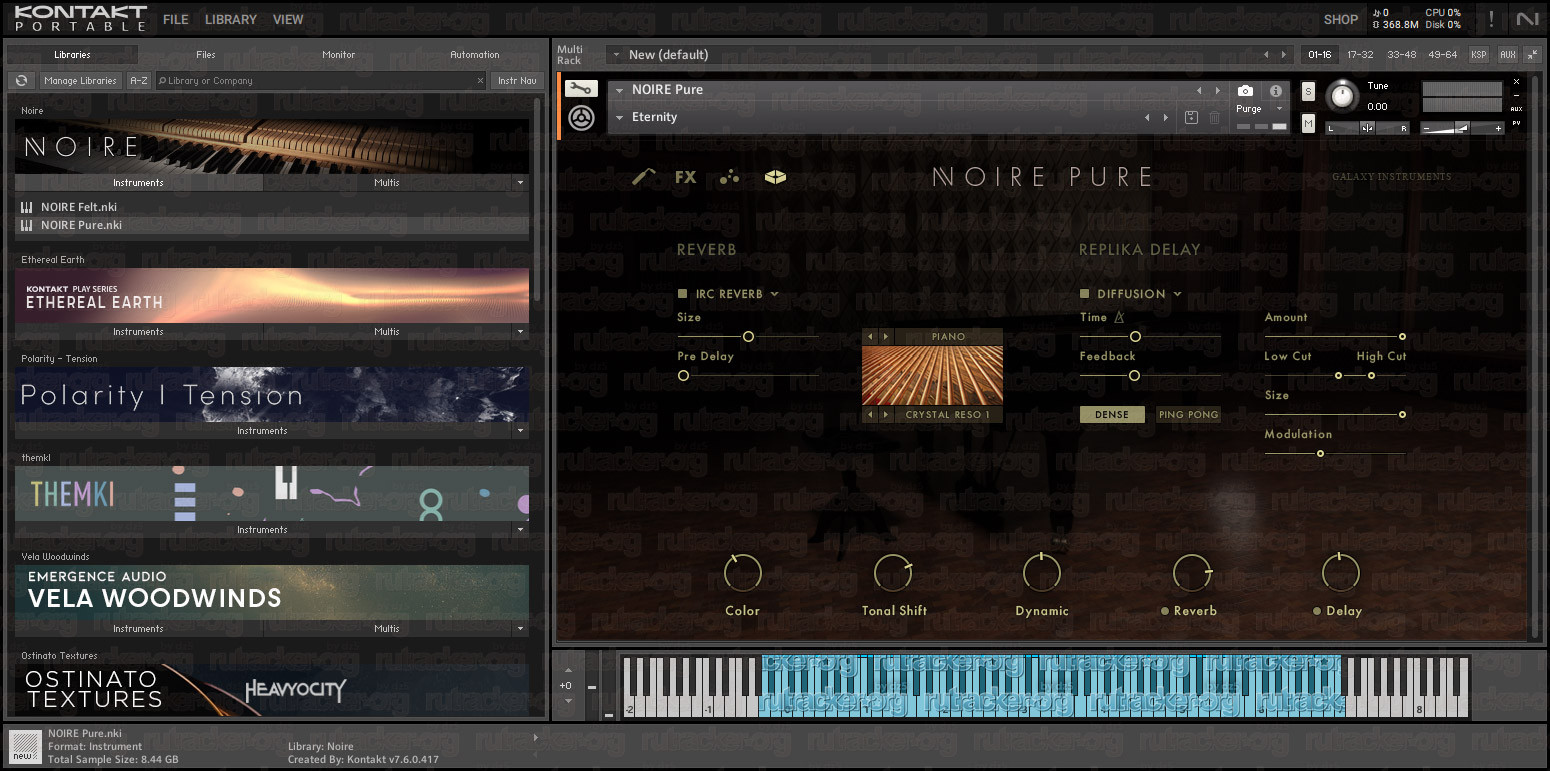Screen dimensions: 1550x771
Task: Switch to the Files tab
Action: click(205, 55)
